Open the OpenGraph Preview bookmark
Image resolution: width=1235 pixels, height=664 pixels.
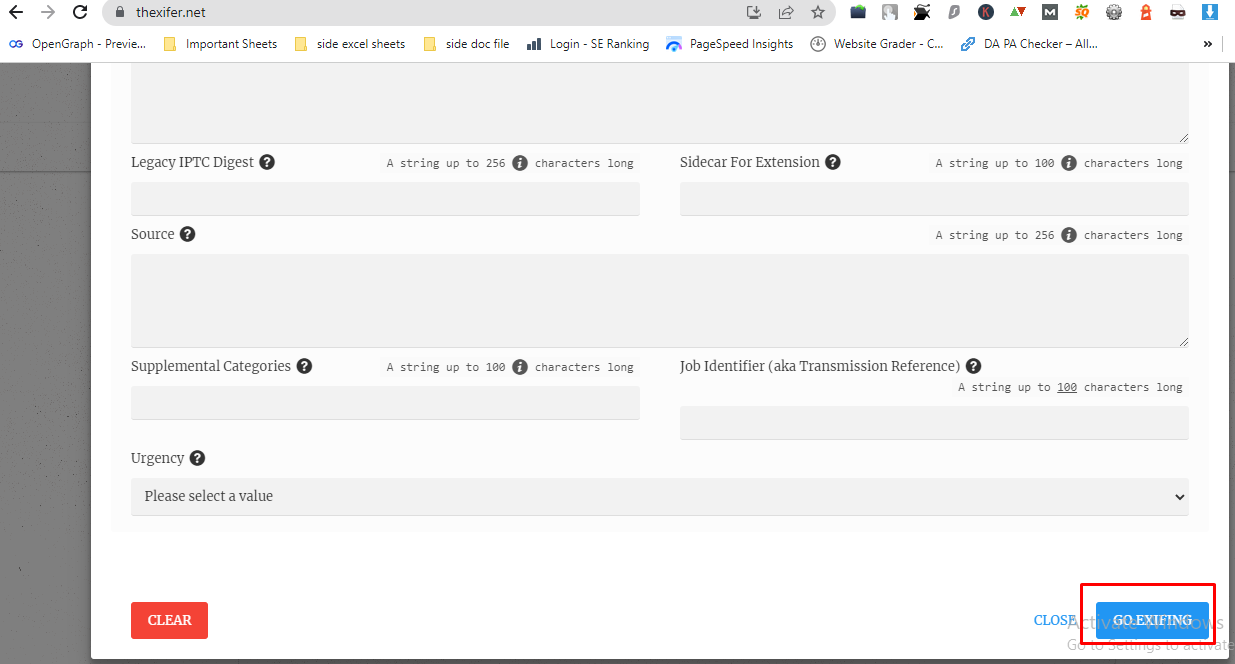click(x=77, y=44)
